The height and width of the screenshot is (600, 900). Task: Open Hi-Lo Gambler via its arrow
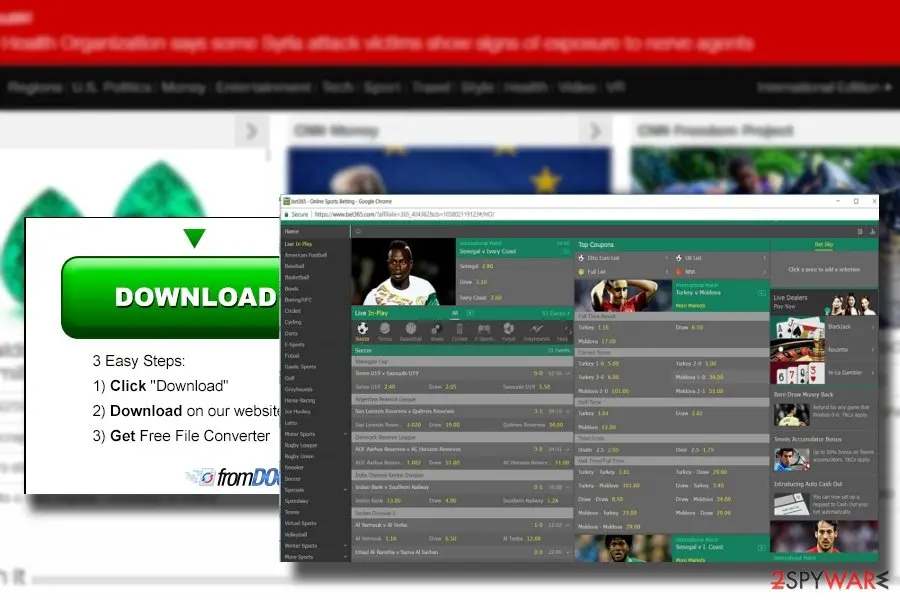pyautogui.click(x=873, y=373)
